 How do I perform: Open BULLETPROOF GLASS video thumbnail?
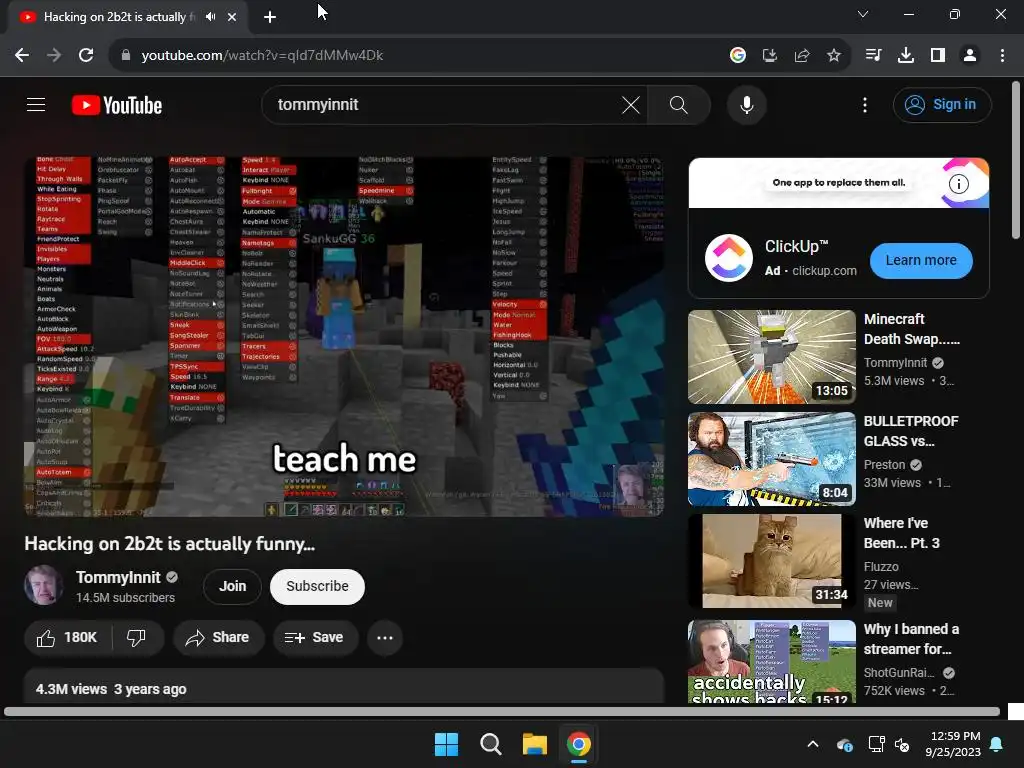[771, 458]
